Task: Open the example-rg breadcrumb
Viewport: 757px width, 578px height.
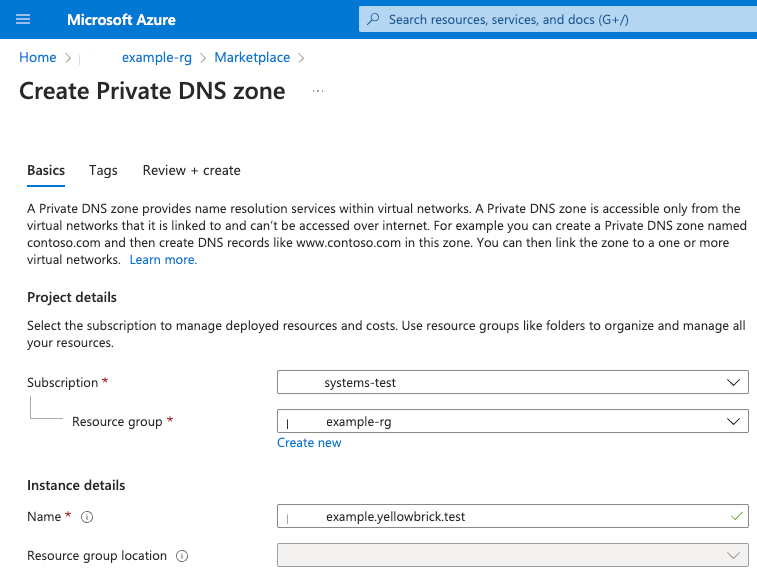Action: coord(156,57)
